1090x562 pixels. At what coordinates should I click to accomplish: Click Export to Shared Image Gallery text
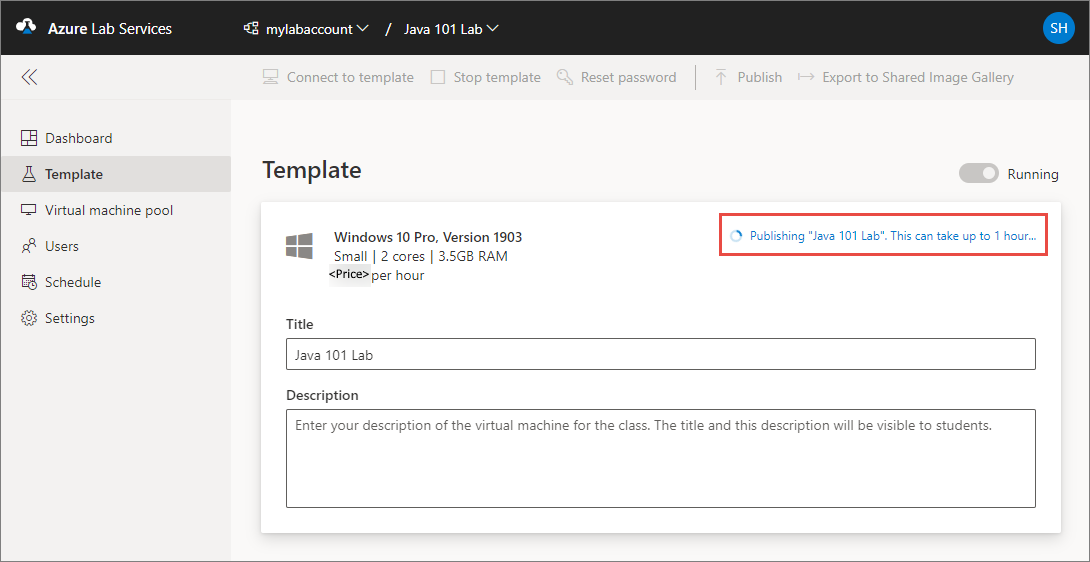pos(918,77)
